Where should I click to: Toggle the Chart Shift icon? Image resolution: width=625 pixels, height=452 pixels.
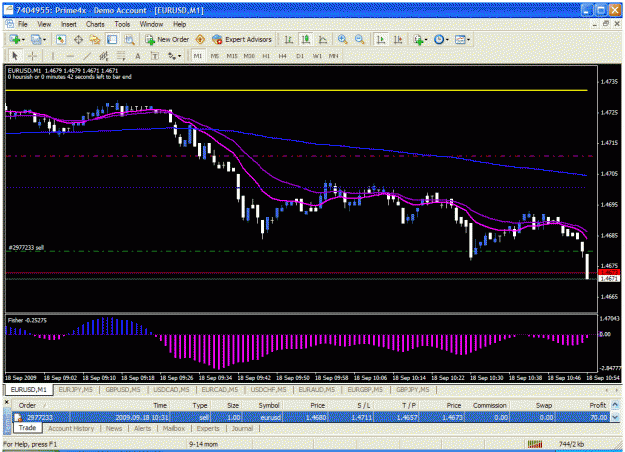tap(398, 39)
